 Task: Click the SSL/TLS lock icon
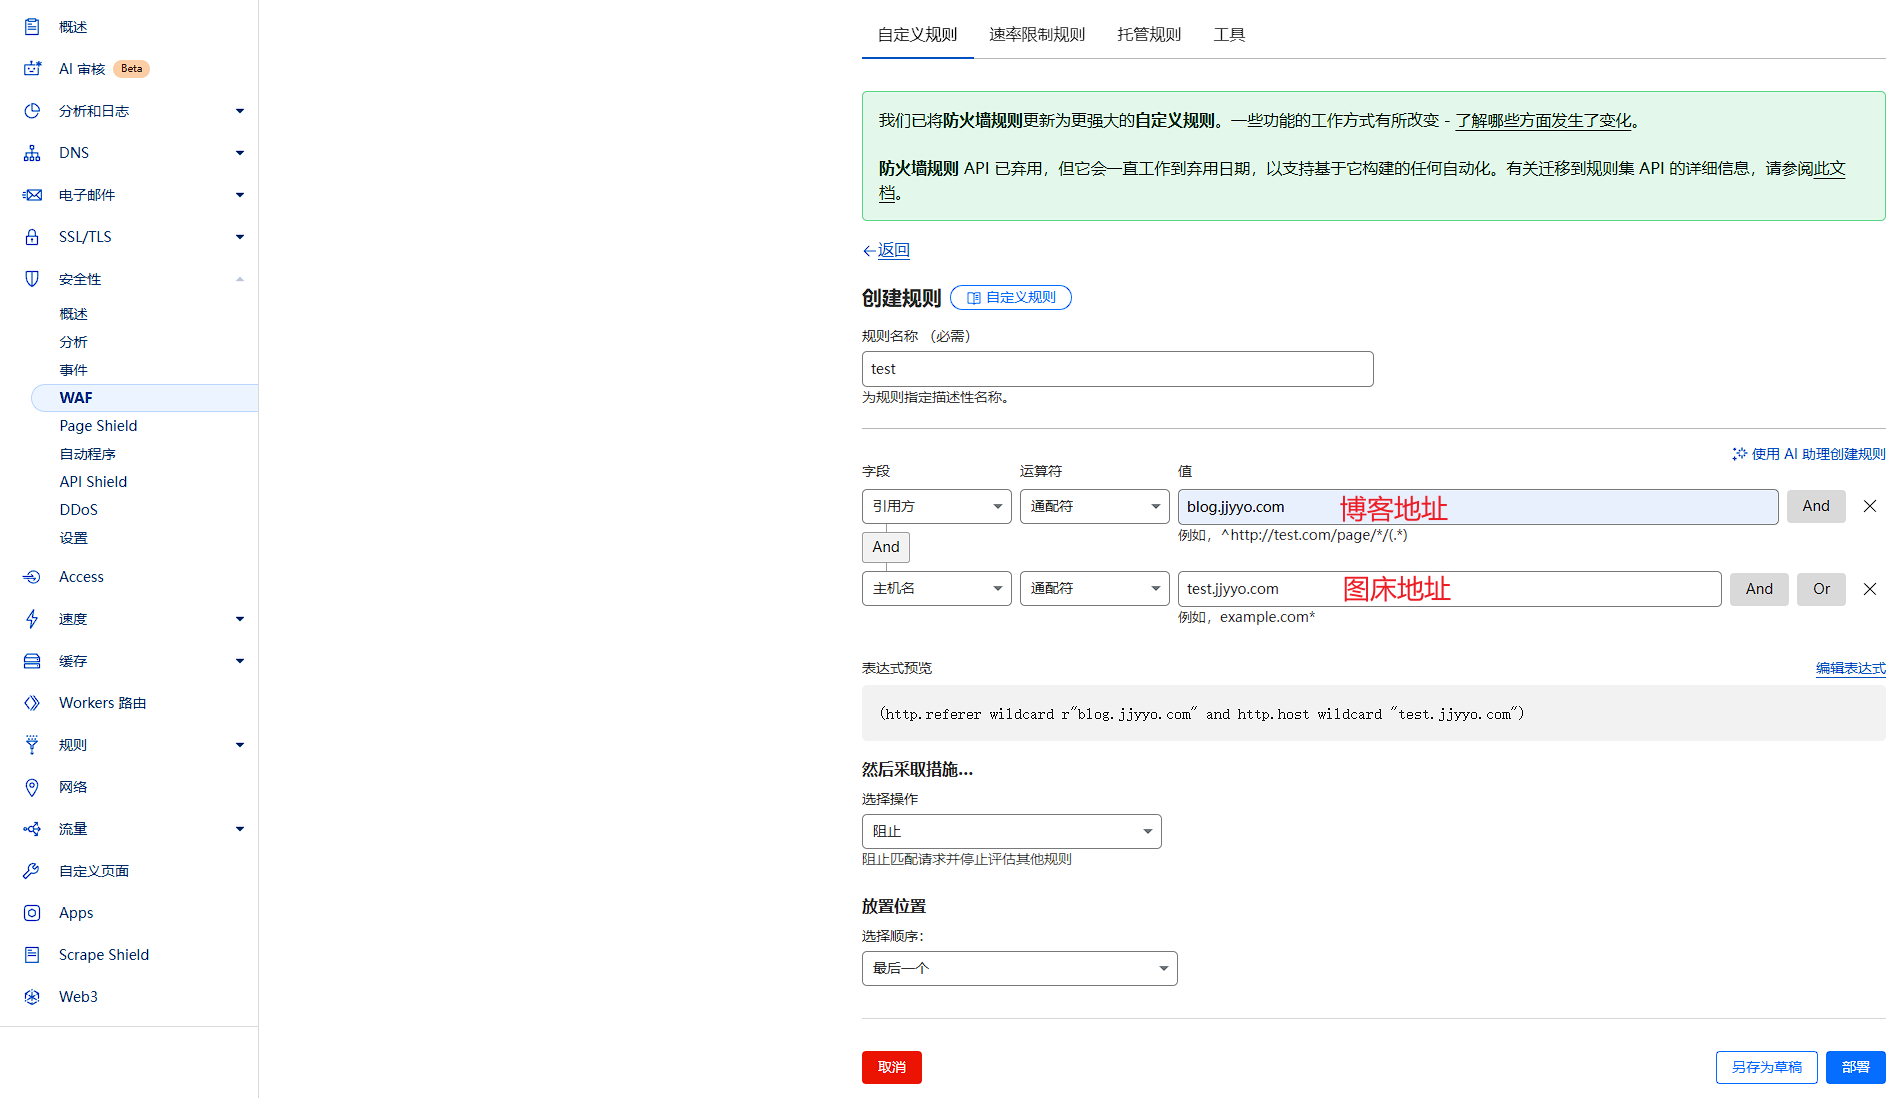click(x=32, y=237)
